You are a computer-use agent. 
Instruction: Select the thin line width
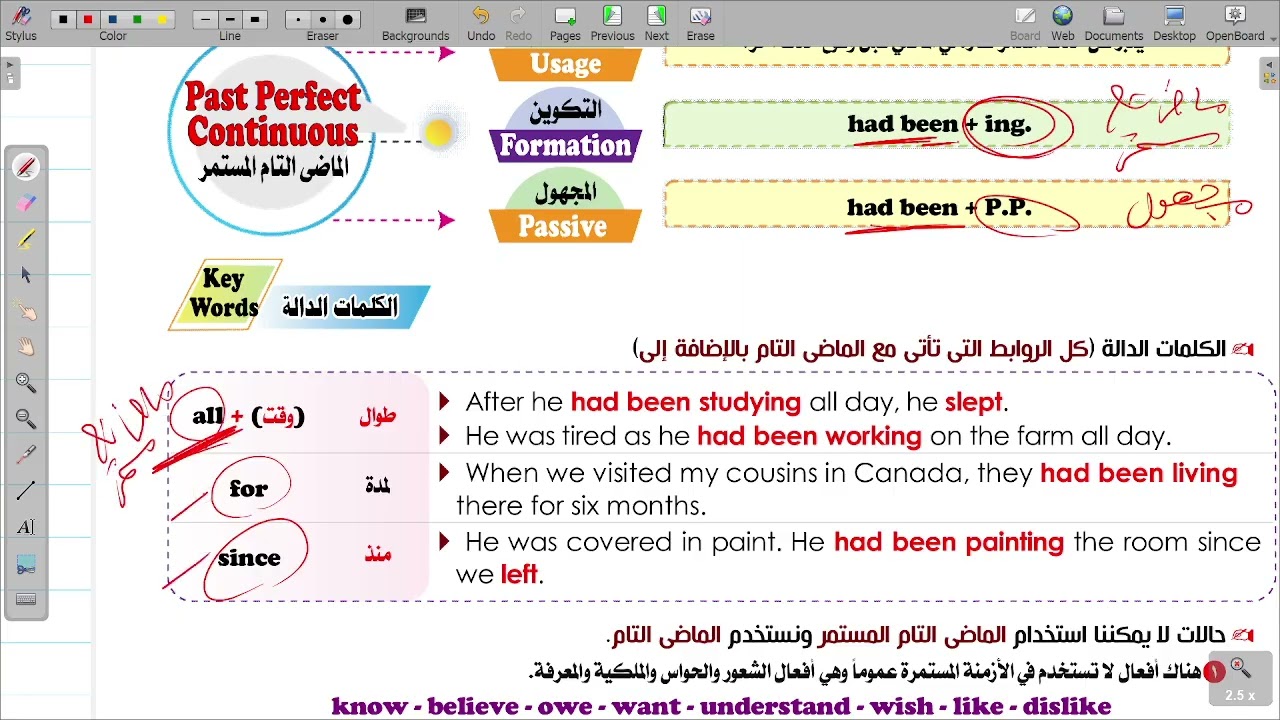click(x=206, y=19)
